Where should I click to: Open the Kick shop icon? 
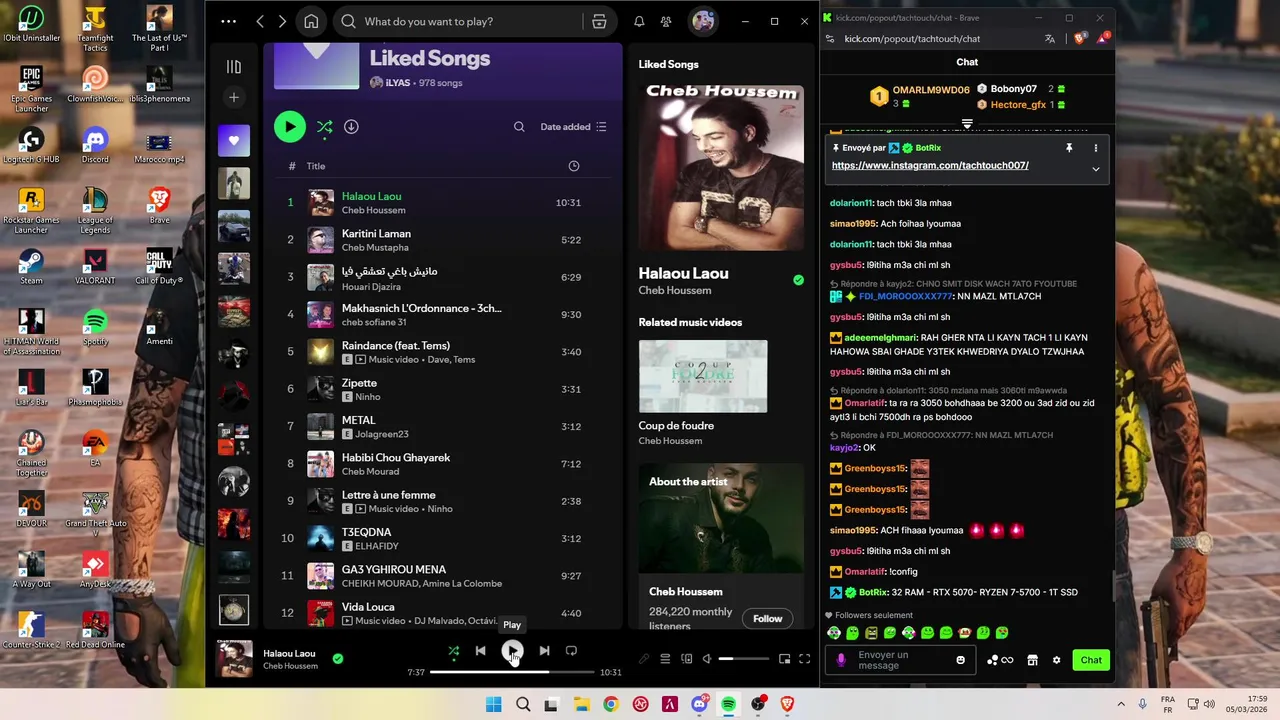1032,660
